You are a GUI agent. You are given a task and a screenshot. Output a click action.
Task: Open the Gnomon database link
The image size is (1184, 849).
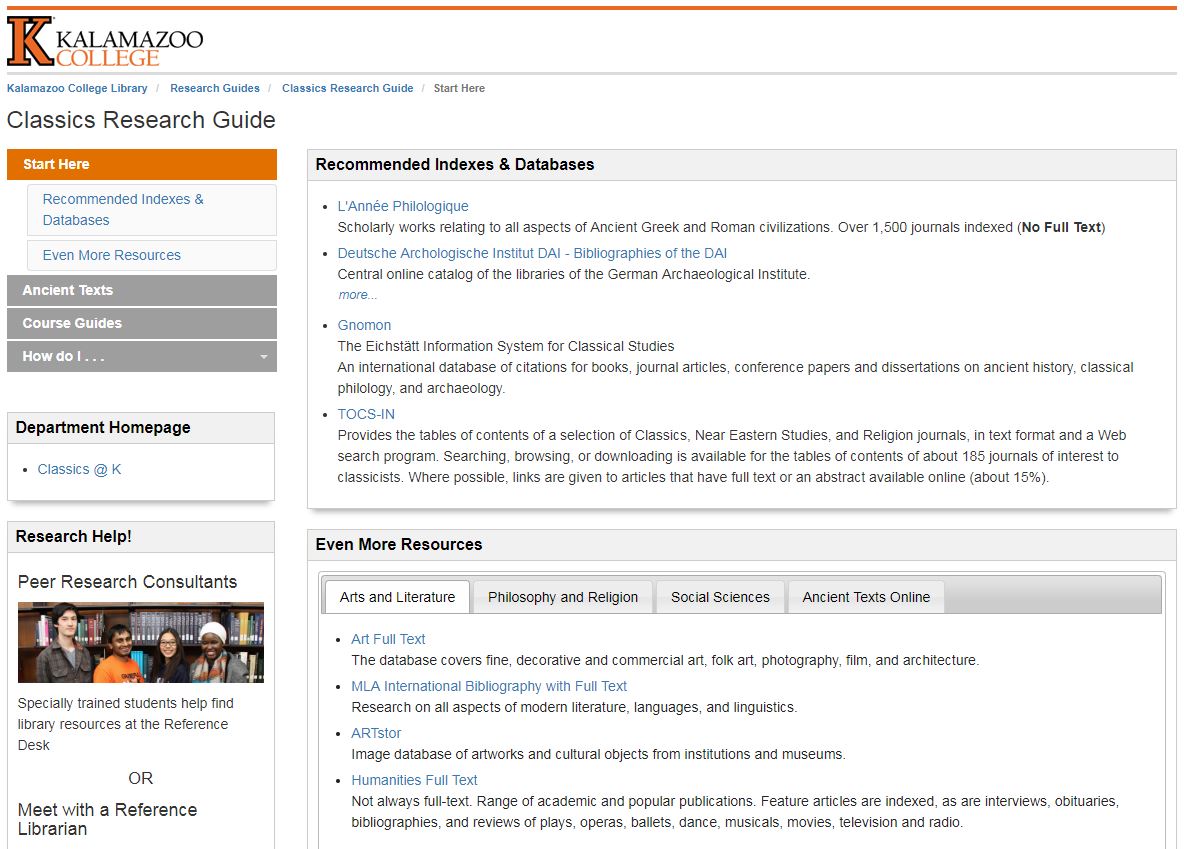pos(364,325)
